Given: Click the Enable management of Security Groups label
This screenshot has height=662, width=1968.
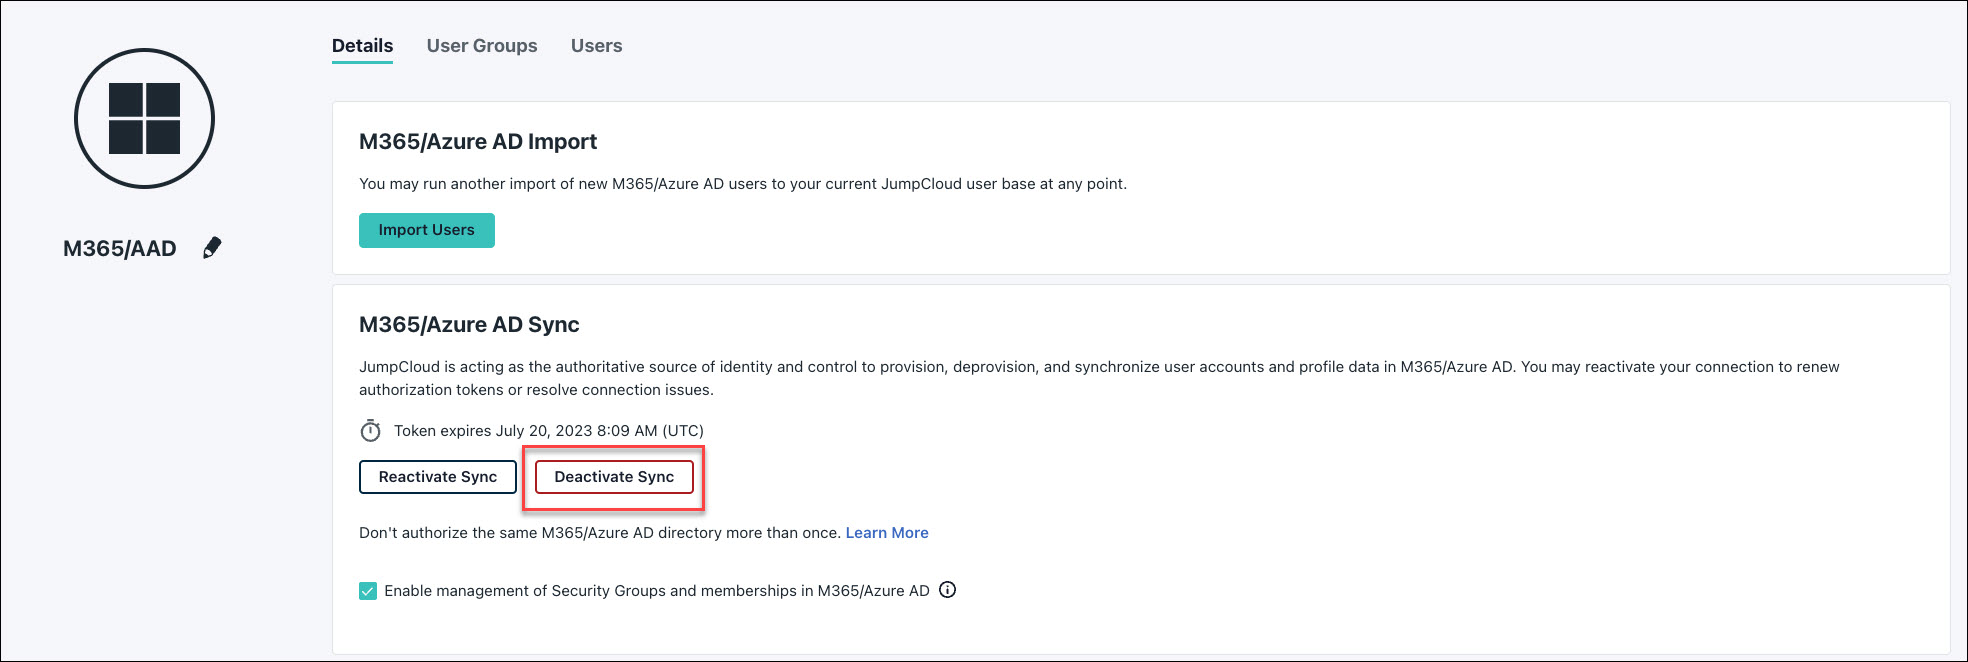Looking at the screenshot, I should click(656, 591).
